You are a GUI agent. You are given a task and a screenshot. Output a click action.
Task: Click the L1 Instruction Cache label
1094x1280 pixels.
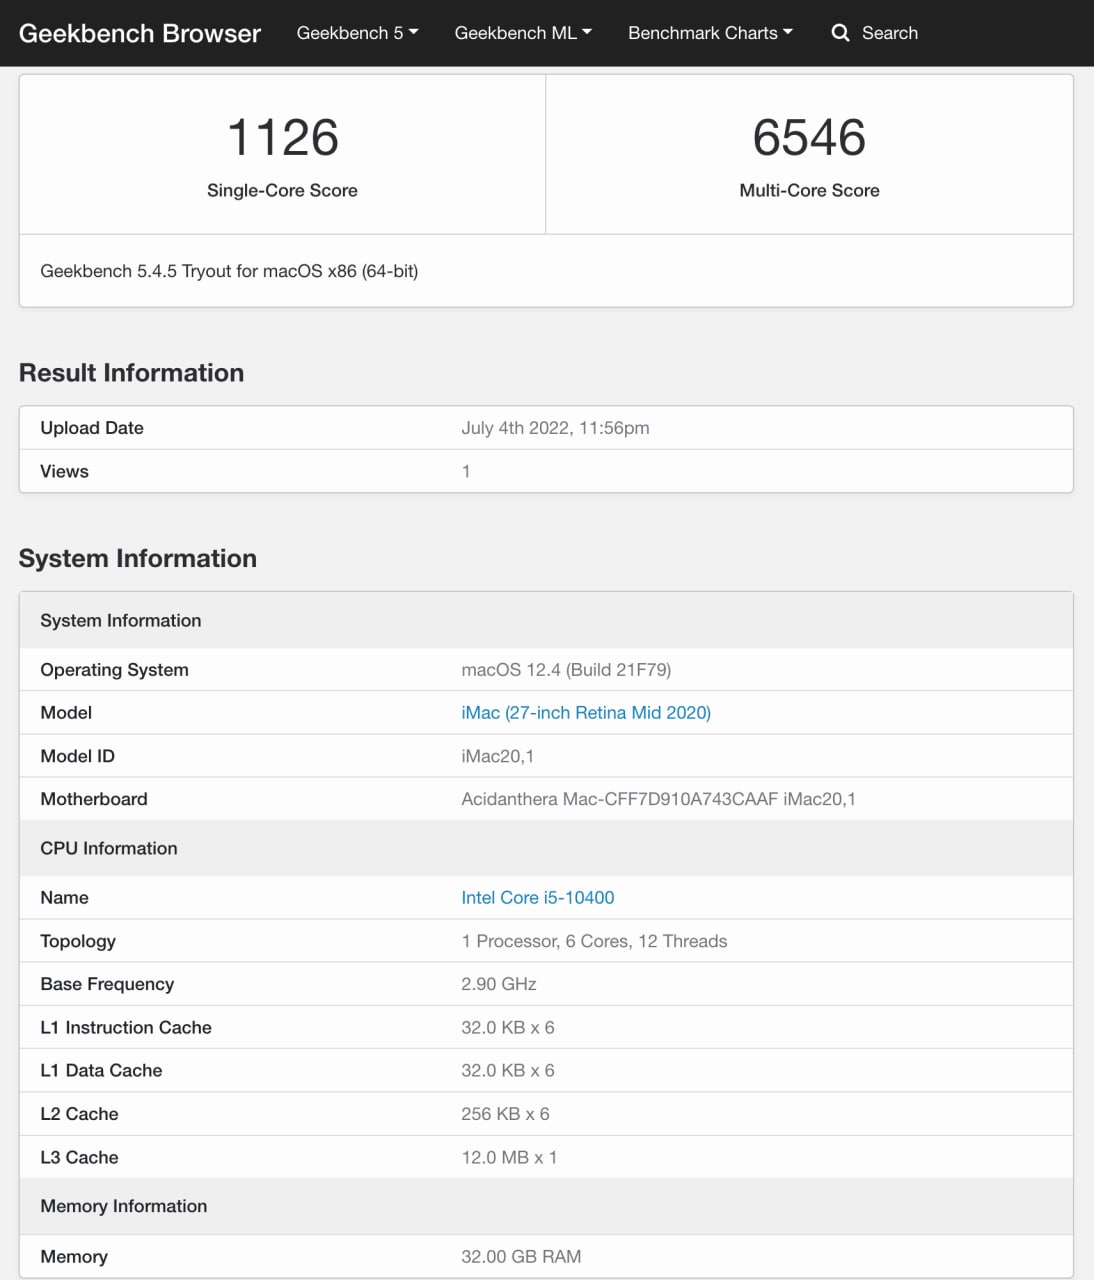click(x=126, y=1027)
